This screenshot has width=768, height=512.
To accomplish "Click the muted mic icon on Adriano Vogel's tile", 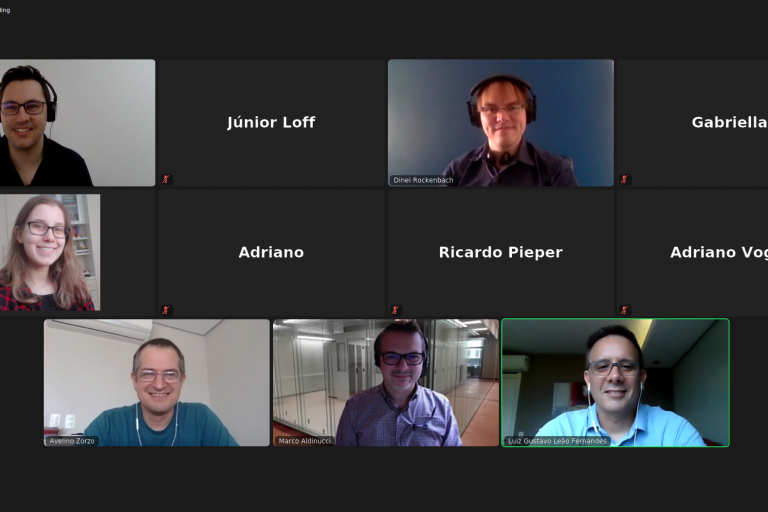I will [x=624, y=310].
